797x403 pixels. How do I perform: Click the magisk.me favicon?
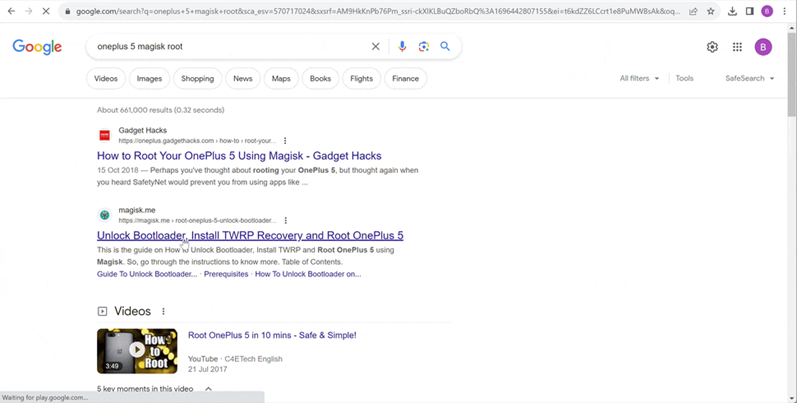tap(105, 215)
